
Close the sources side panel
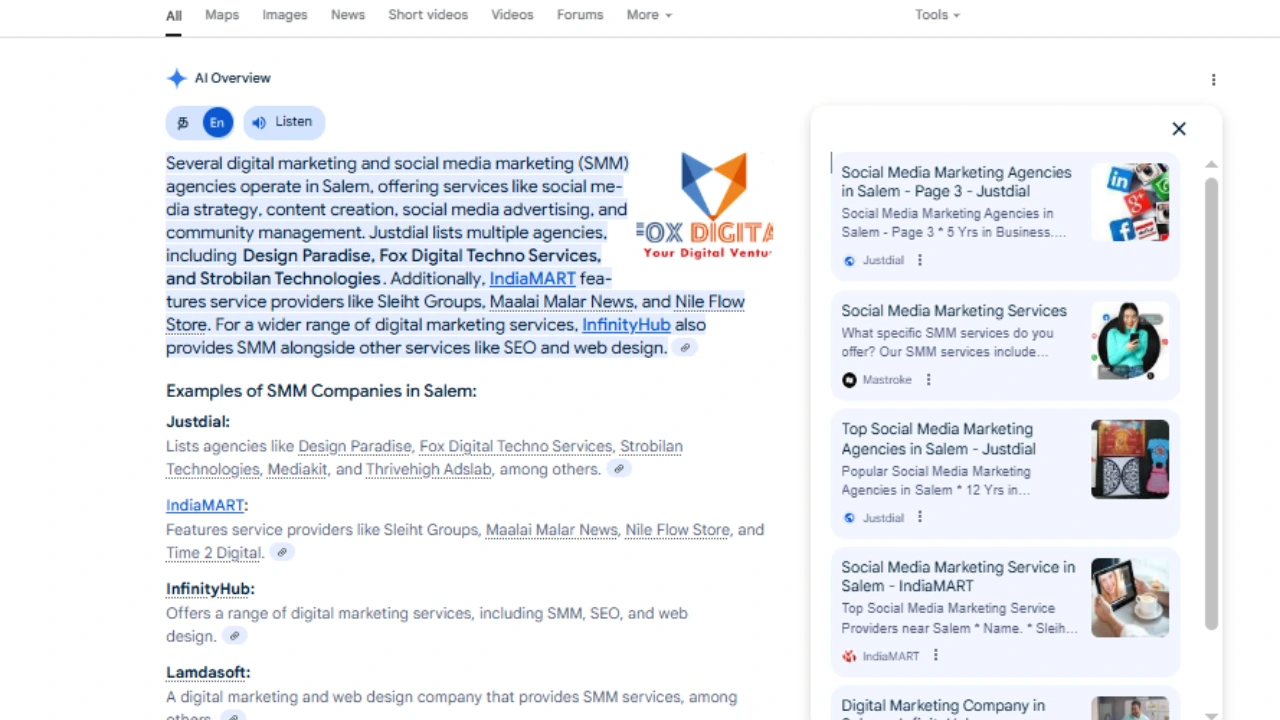pyautogui.click(x=1179, y=128)
